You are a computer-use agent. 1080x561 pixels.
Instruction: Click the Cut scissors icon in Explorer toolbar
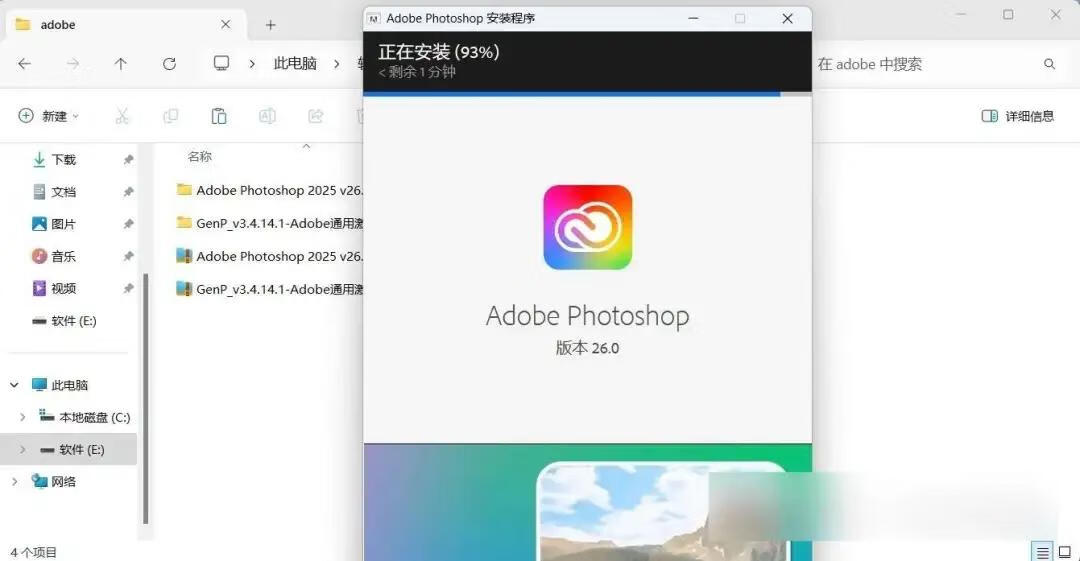click(x=122, y=116)
